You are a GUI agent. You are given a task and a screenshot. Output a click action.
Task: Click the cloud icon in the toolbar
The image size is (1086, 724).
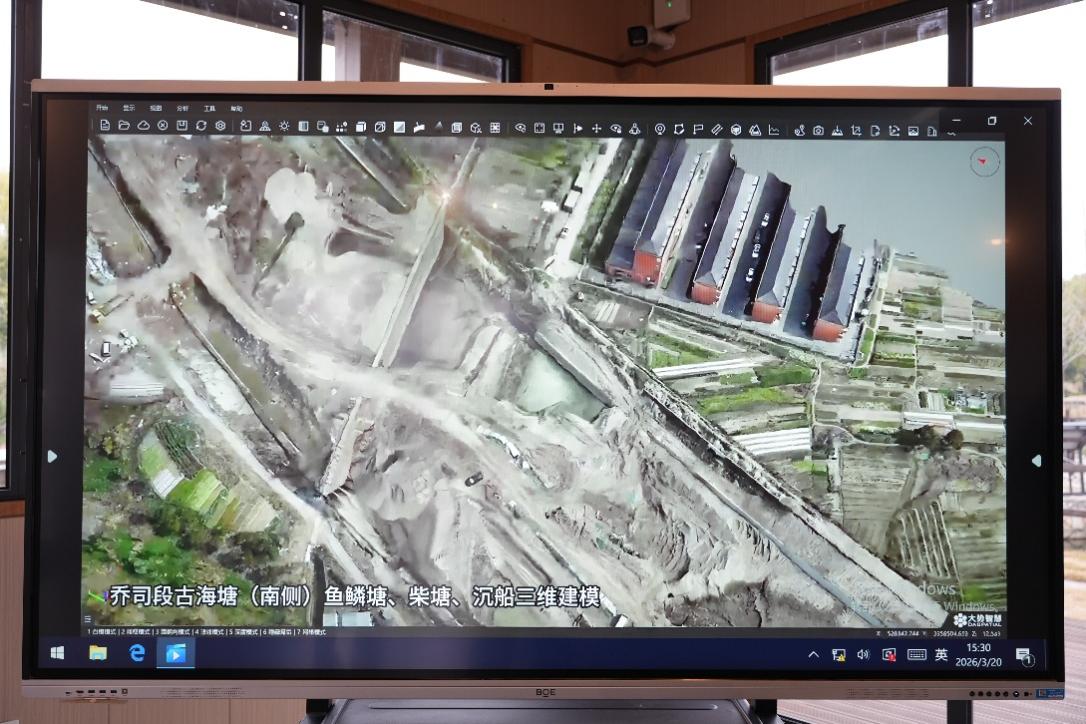pos(143,126)
